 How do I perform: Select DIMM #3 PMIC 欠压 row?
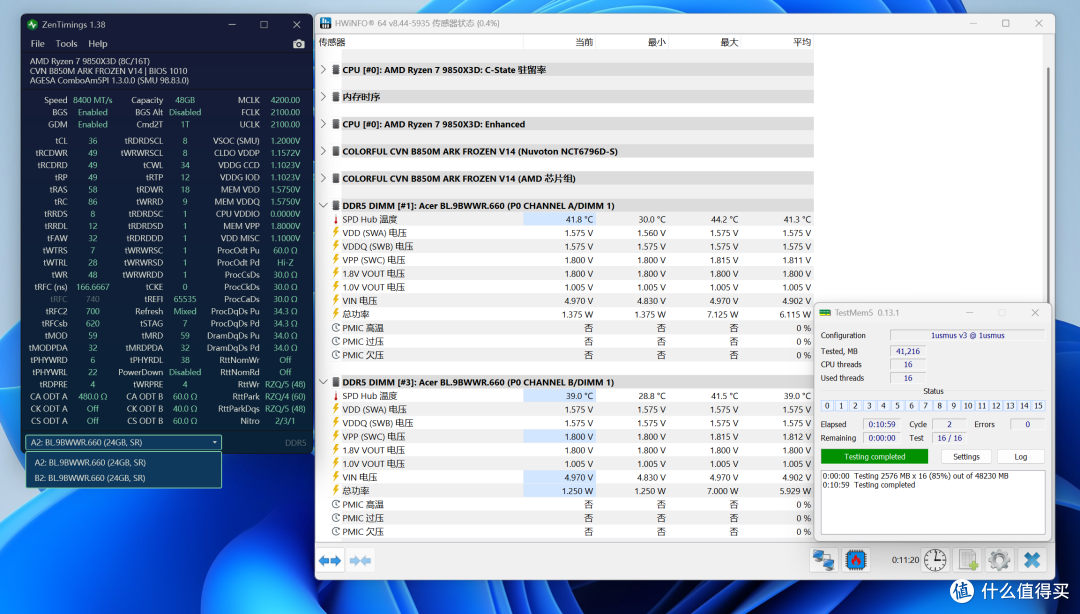tap(565, 531)
